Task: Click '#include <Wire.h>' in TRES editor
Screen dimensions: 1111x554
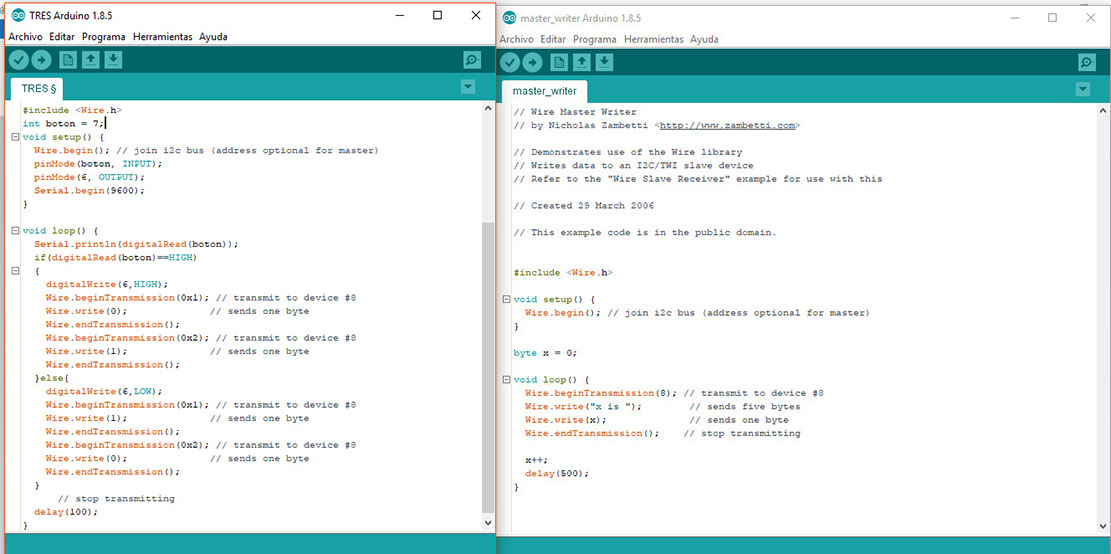Action: coord(72,111)
